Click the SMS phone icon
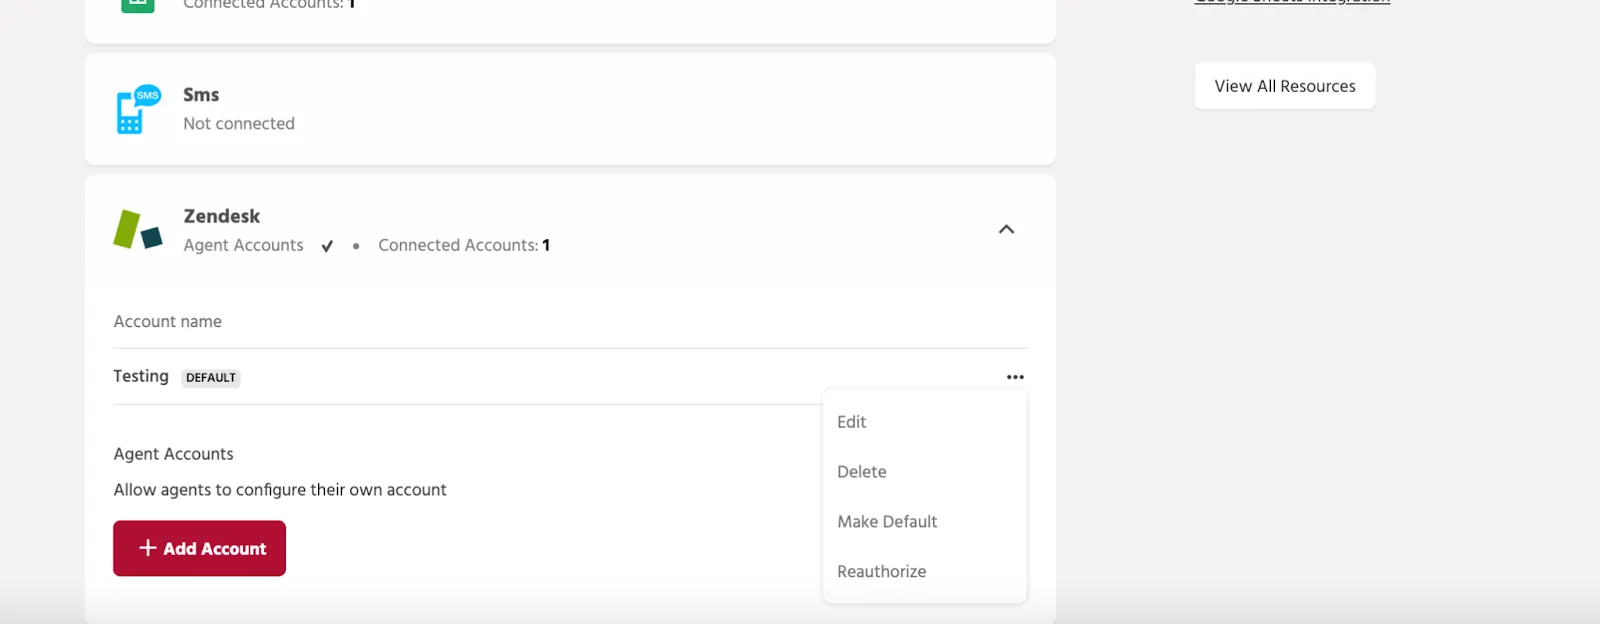The height and width of the screenshot is (624, 1600). [138, 109]
